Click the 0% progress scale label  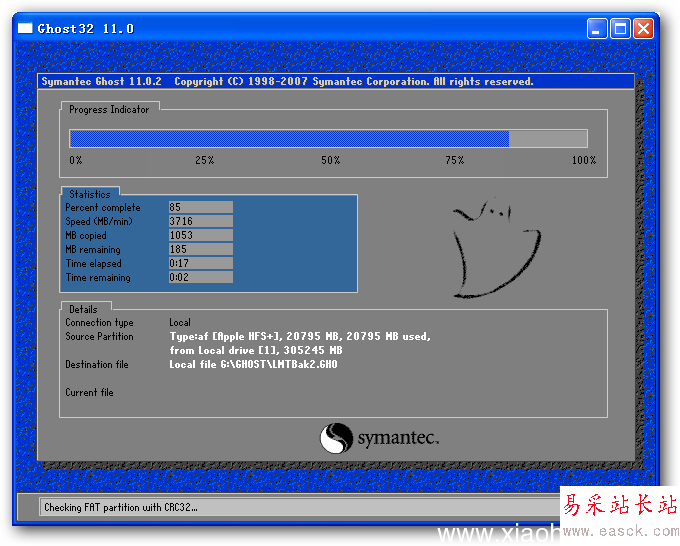pos(75,160)
